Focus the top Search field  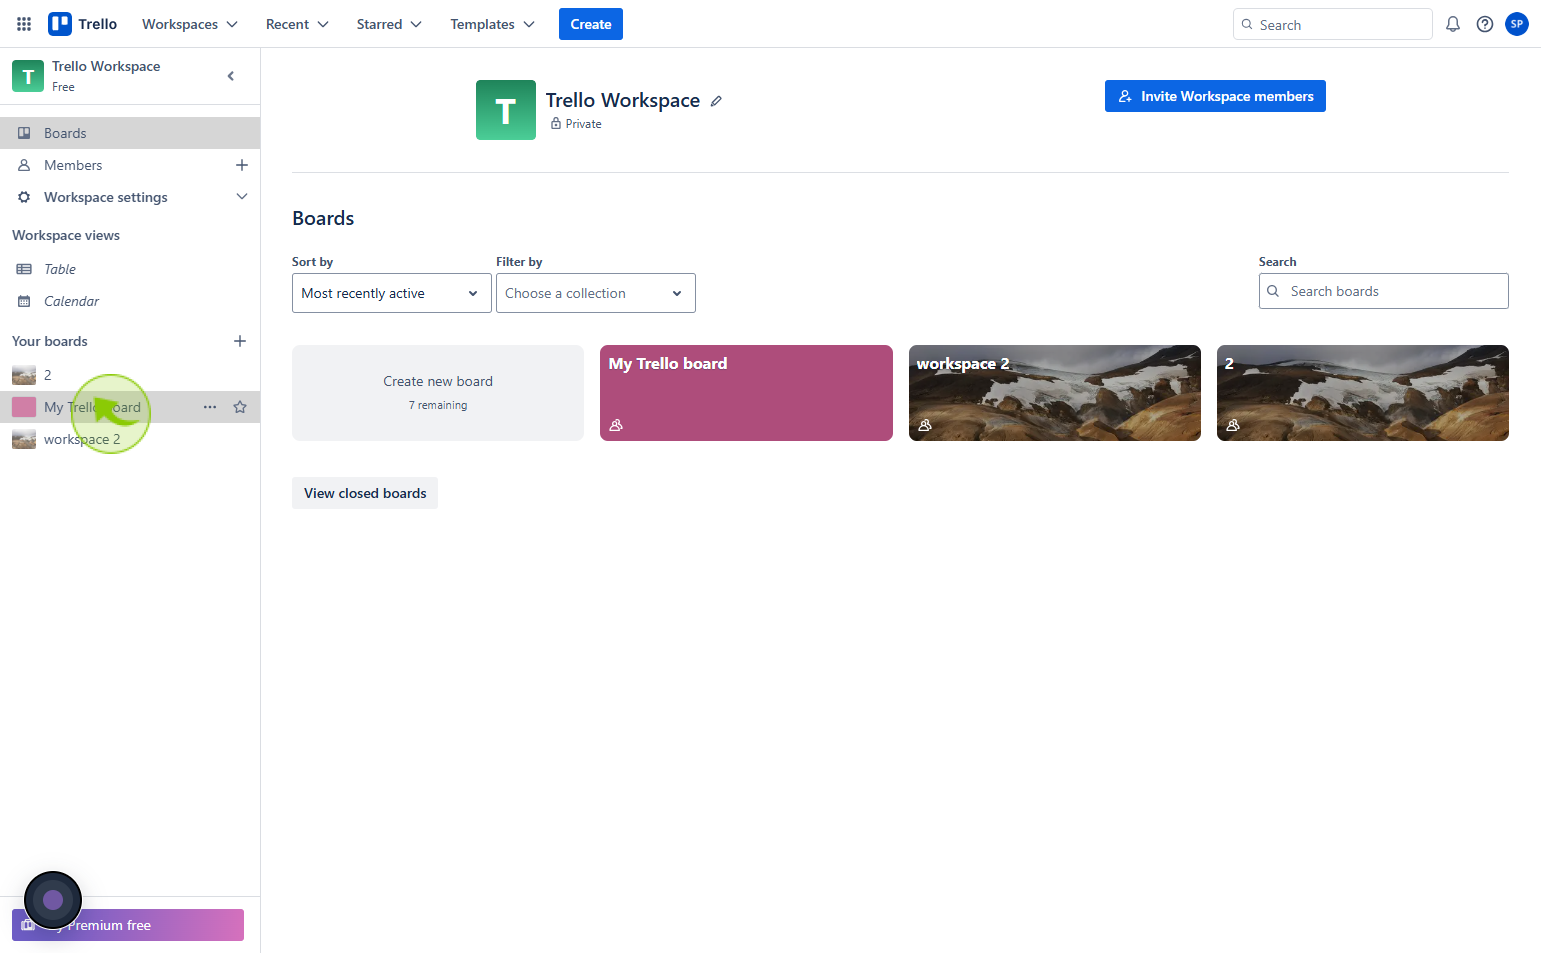[1333, 24]
